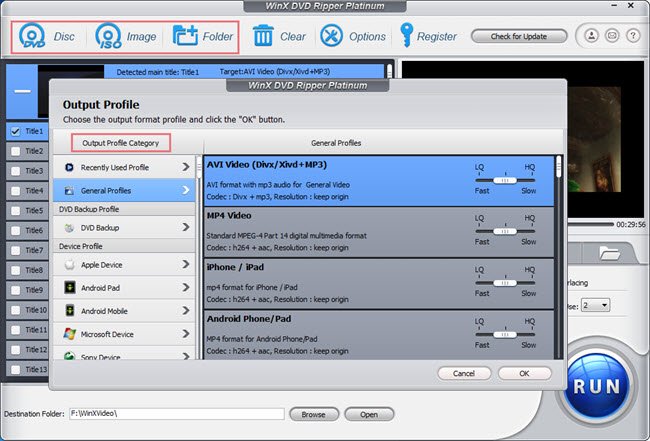
Task: Click the General Profiles column header
Action: click(x=336, y=143)
